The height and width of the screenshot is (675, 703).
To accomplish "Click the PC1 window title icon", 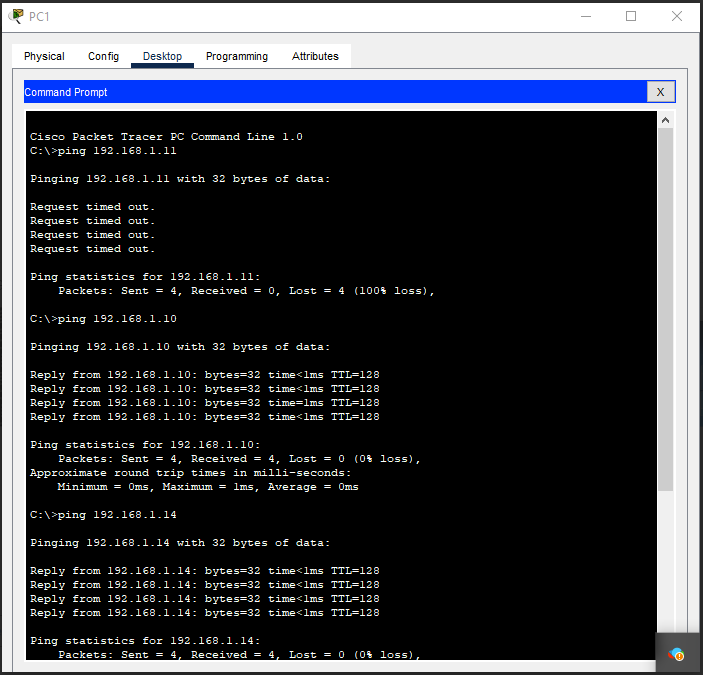I will (17, 16).
